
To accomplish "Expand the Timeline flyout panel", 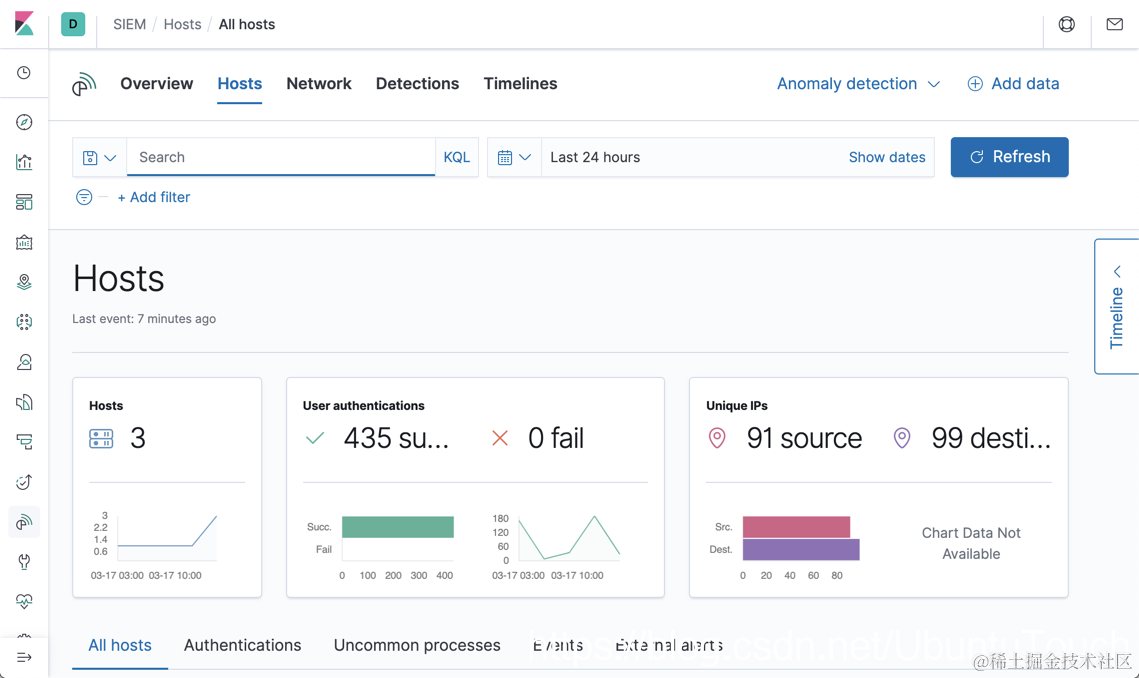I will 1116,307.
